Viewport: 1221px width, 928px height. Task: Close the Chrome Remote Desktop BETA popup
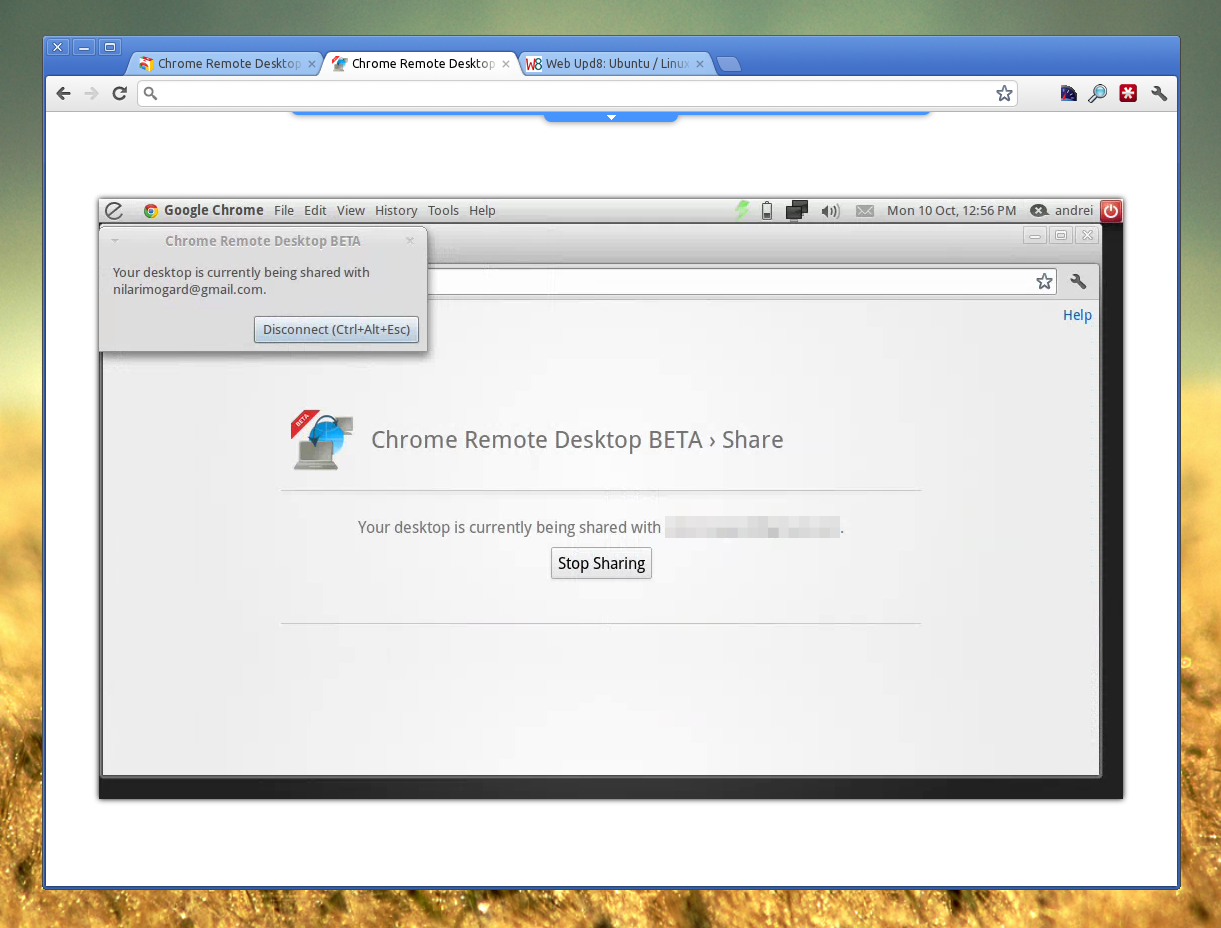tap(410, 240)
